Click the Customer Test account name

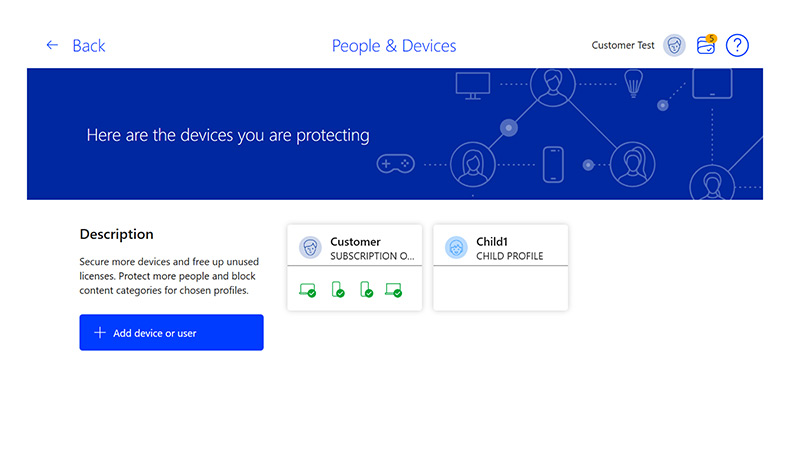tap(623, 46)
